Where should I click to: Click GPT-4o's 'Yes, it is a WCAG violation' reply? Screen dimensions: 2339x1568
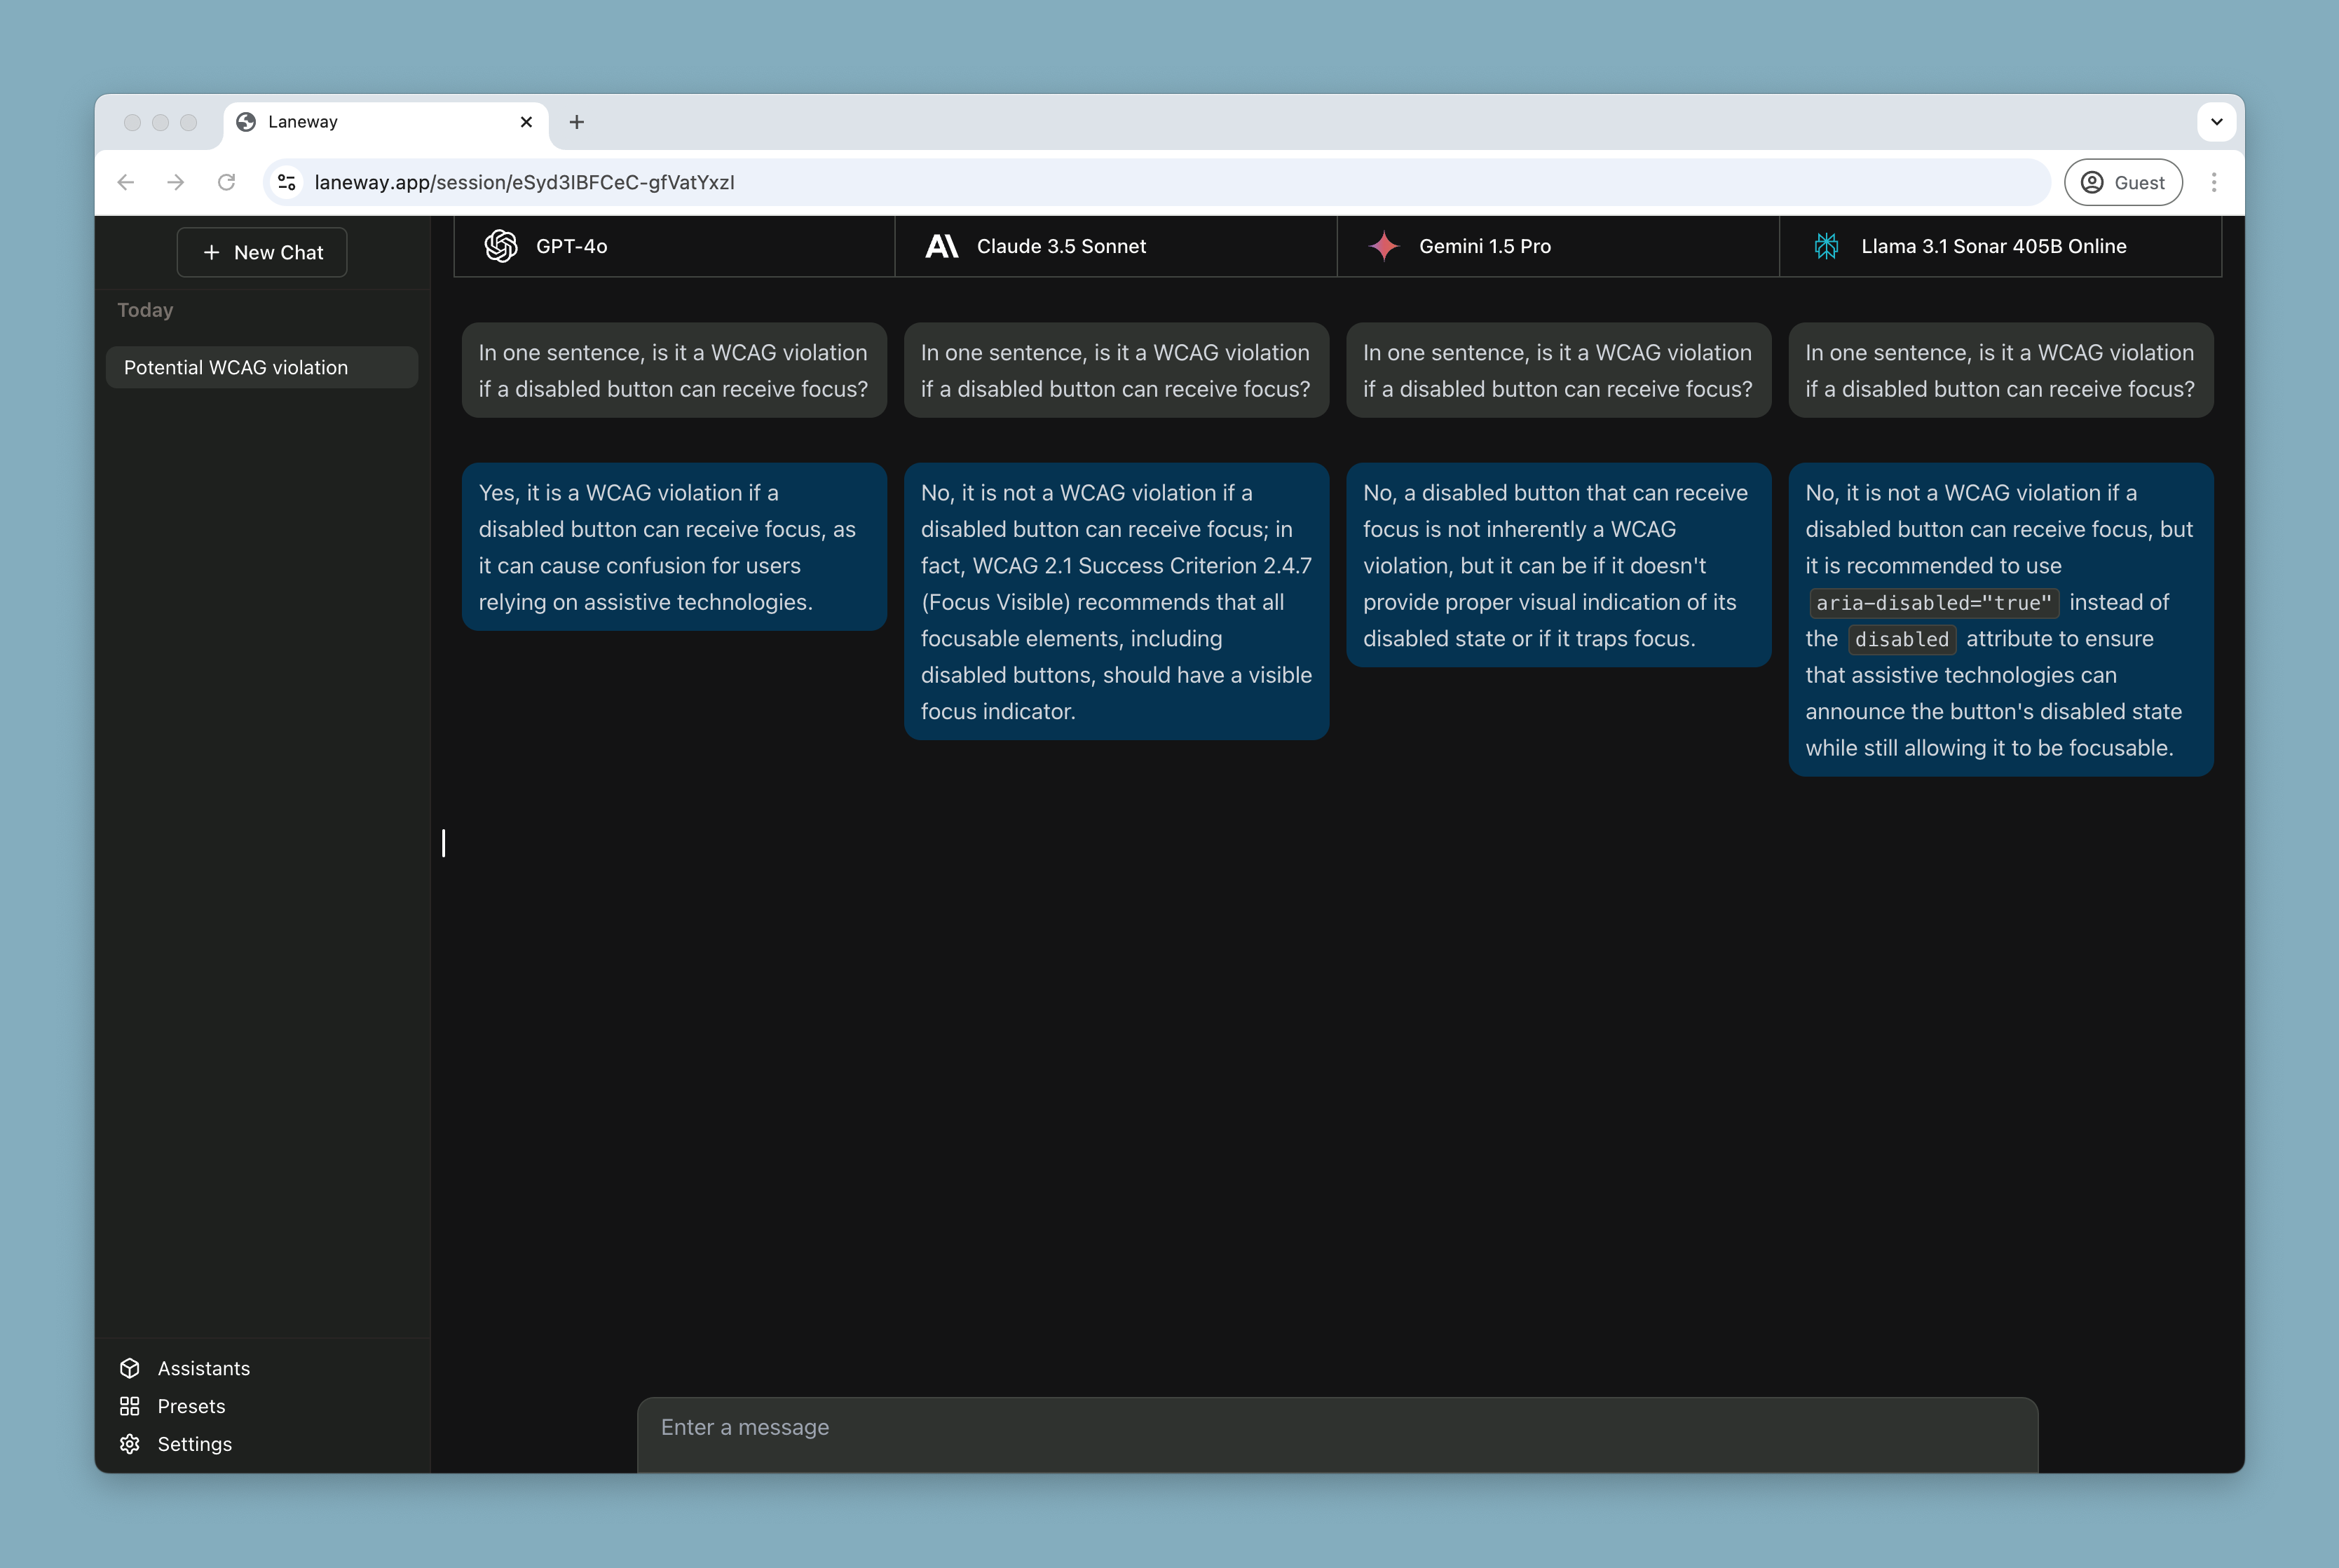click(x=675, y=547)
